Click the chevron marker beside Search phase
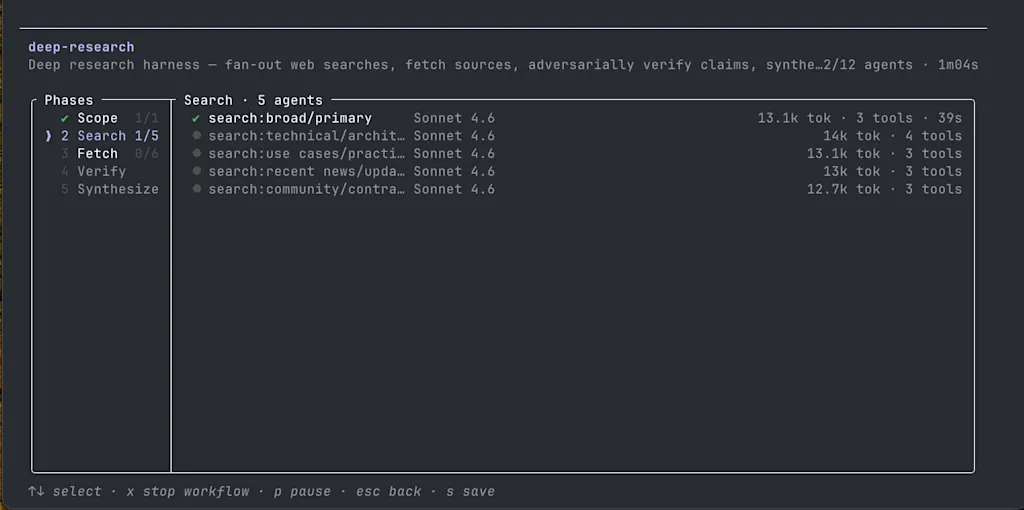Screen dimensions: 1024x510 click(x=48, y=136)
